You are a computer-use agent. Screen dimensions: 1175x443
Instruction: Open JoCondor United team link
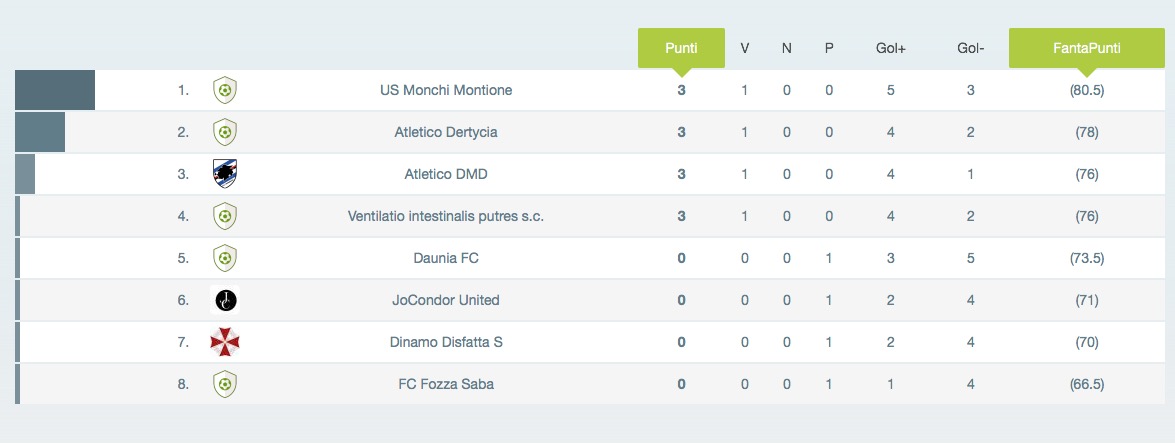point(446,300)
